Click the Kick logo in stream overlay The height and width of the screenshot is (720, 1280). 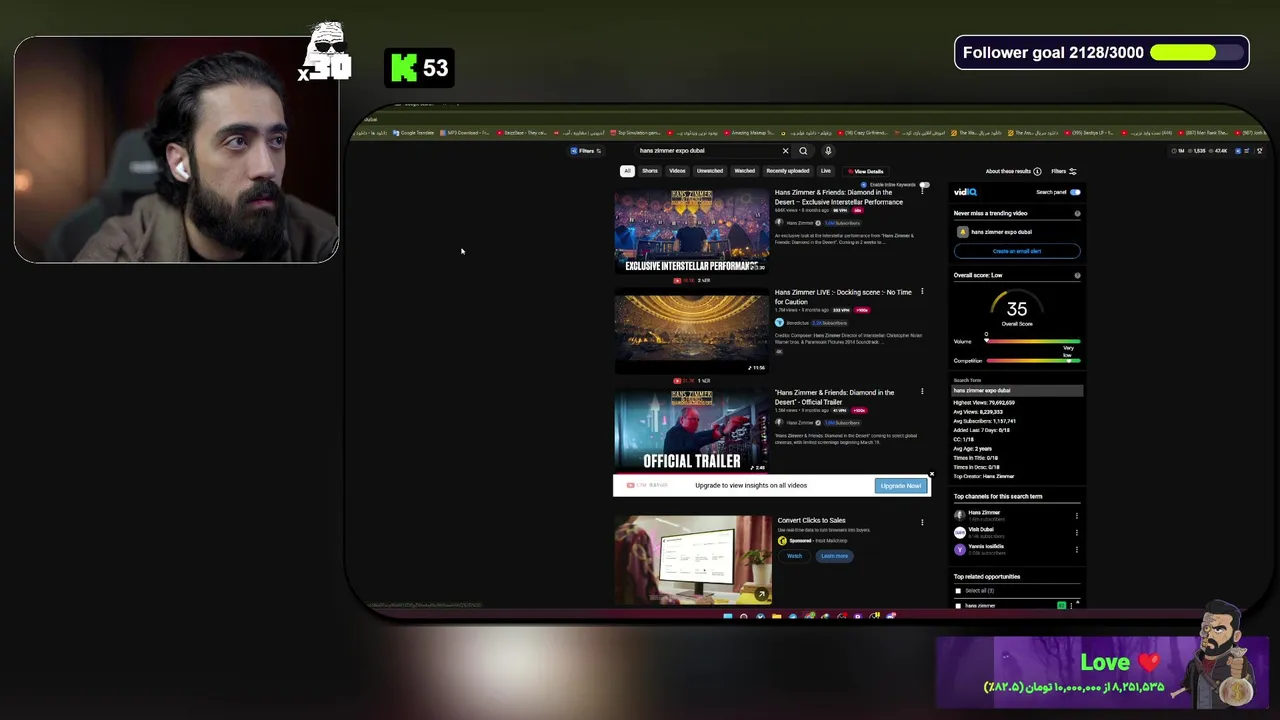point(403,68)
